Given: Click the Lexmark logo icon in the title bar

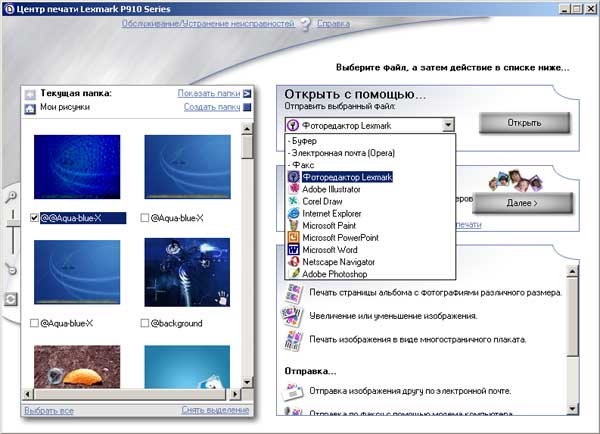Looking at the screenshot, I should point(10,9).
